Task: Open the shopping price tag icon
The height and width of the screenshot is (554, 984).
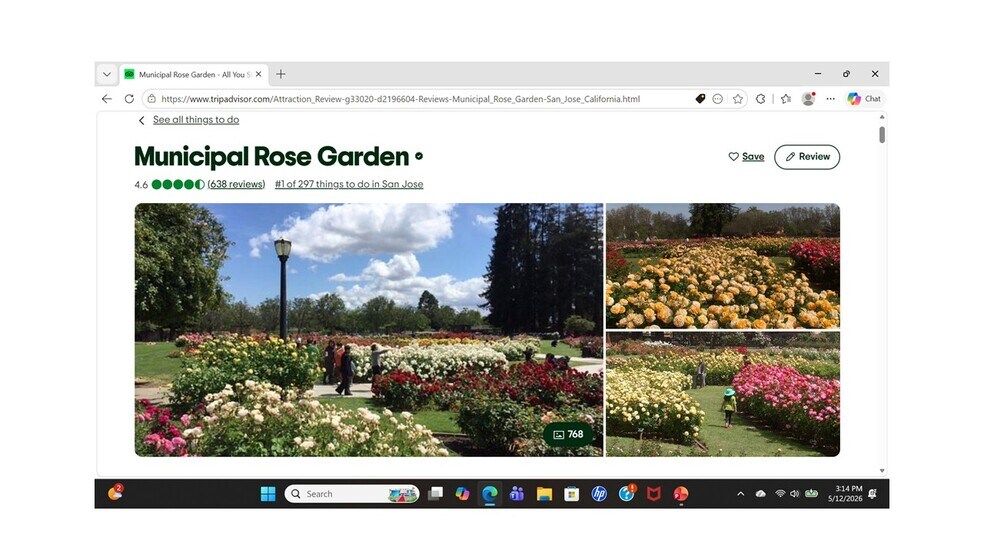Action: (700, 99)
